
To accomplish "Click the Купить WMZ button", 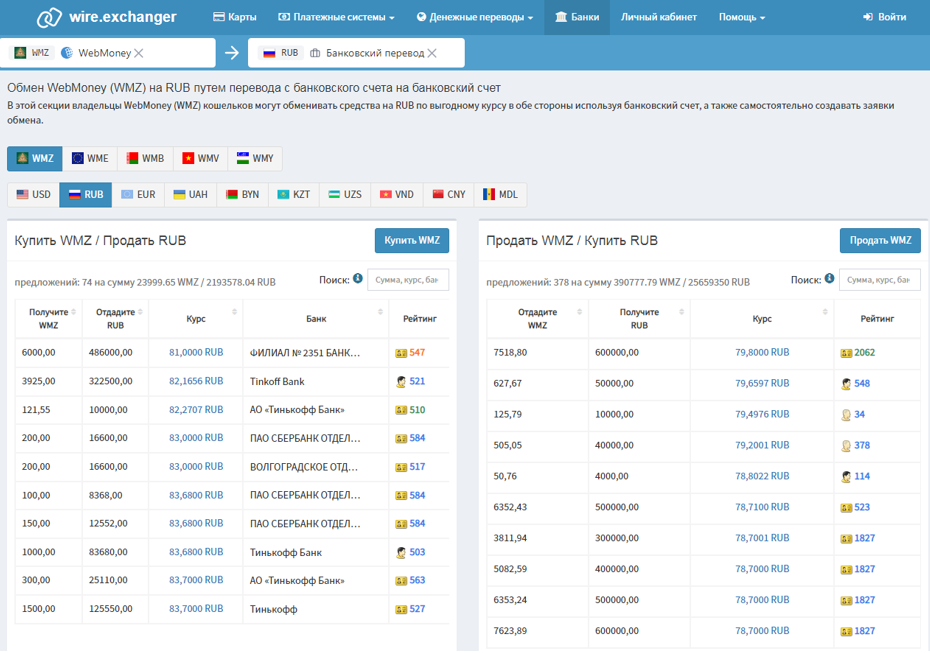I will (x=412, y=240).
